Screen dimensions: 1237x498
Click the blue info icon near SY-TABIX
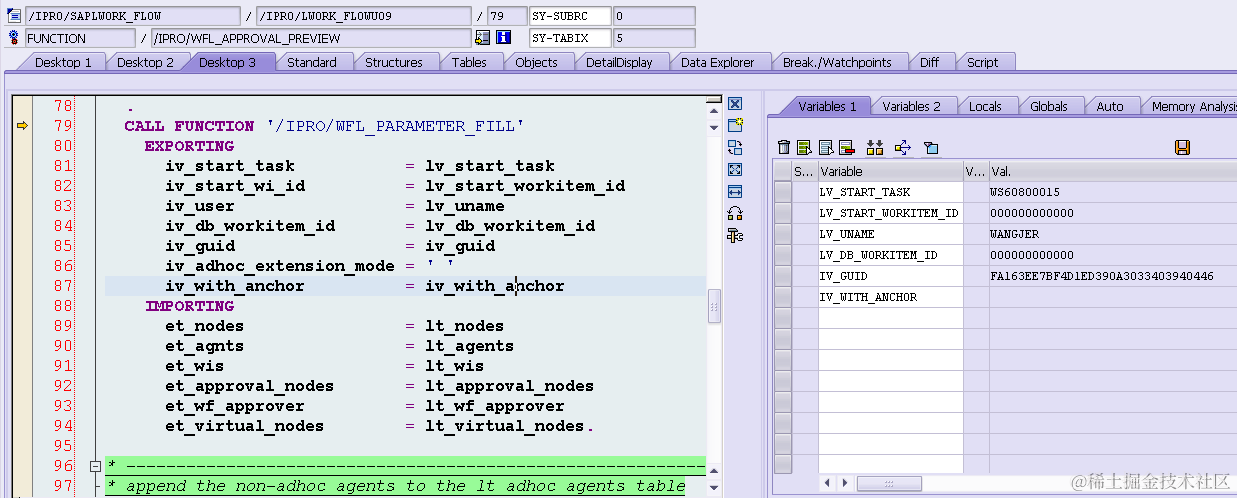point(504,38)
